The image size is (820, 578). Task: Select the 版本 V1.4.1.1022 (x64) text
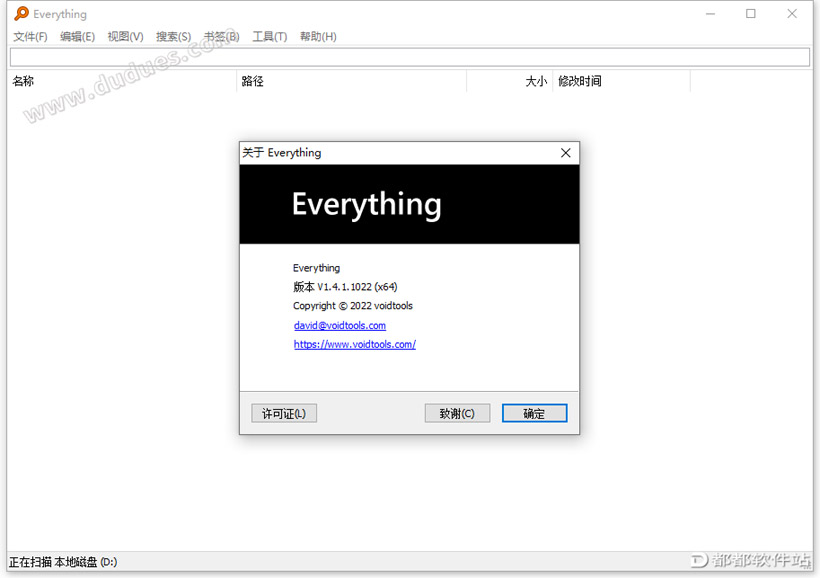pyautogui.click(x=345, y=287)
